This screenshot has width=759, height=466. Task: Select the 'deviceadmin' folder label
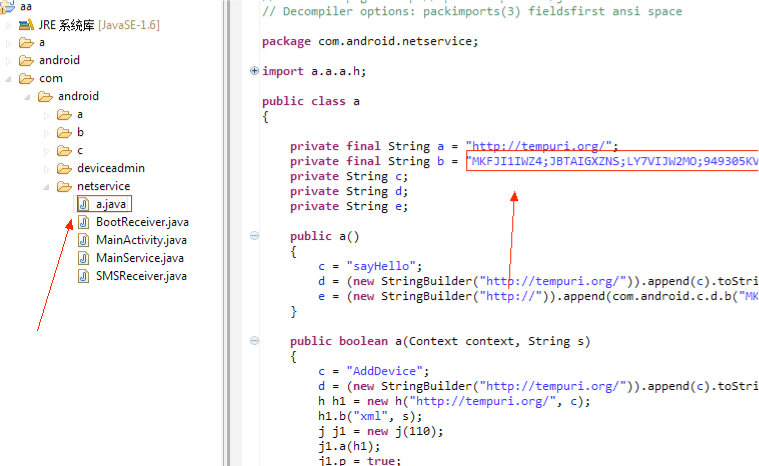click(111, 168)
